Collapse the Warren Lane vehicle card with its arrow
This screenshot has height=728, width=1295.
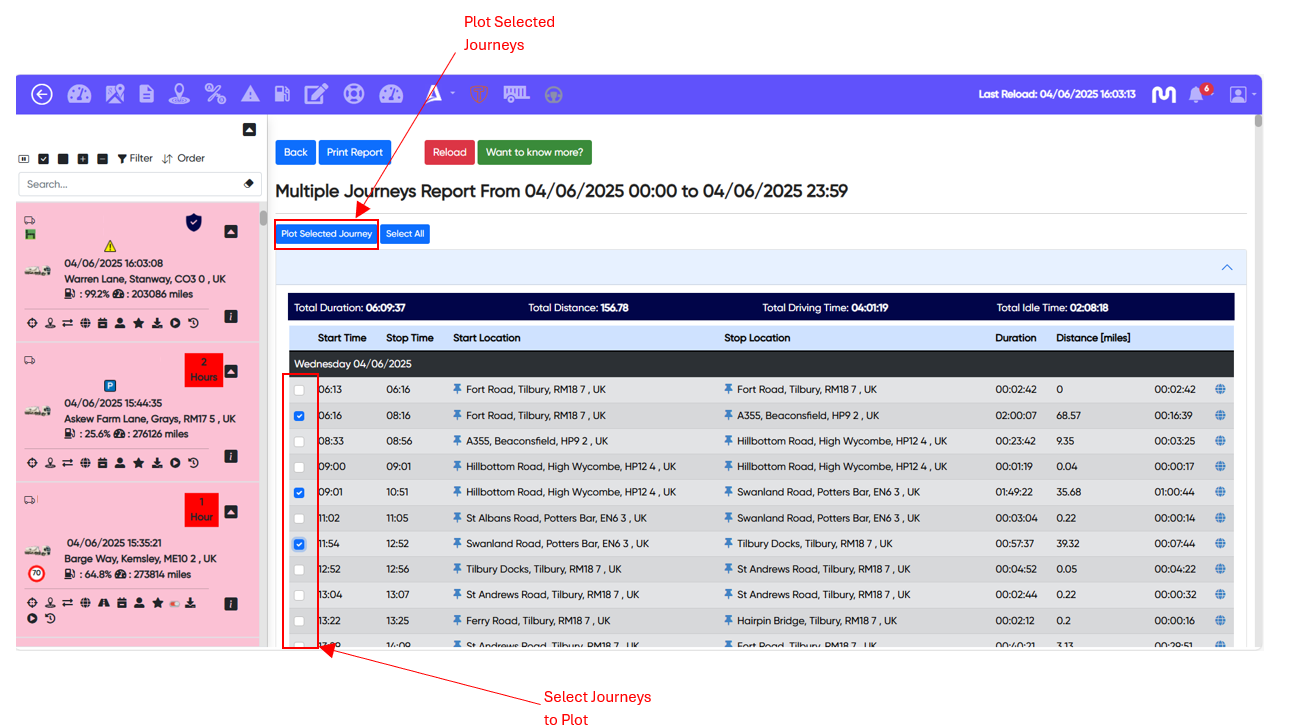click(x=231, y=231)
